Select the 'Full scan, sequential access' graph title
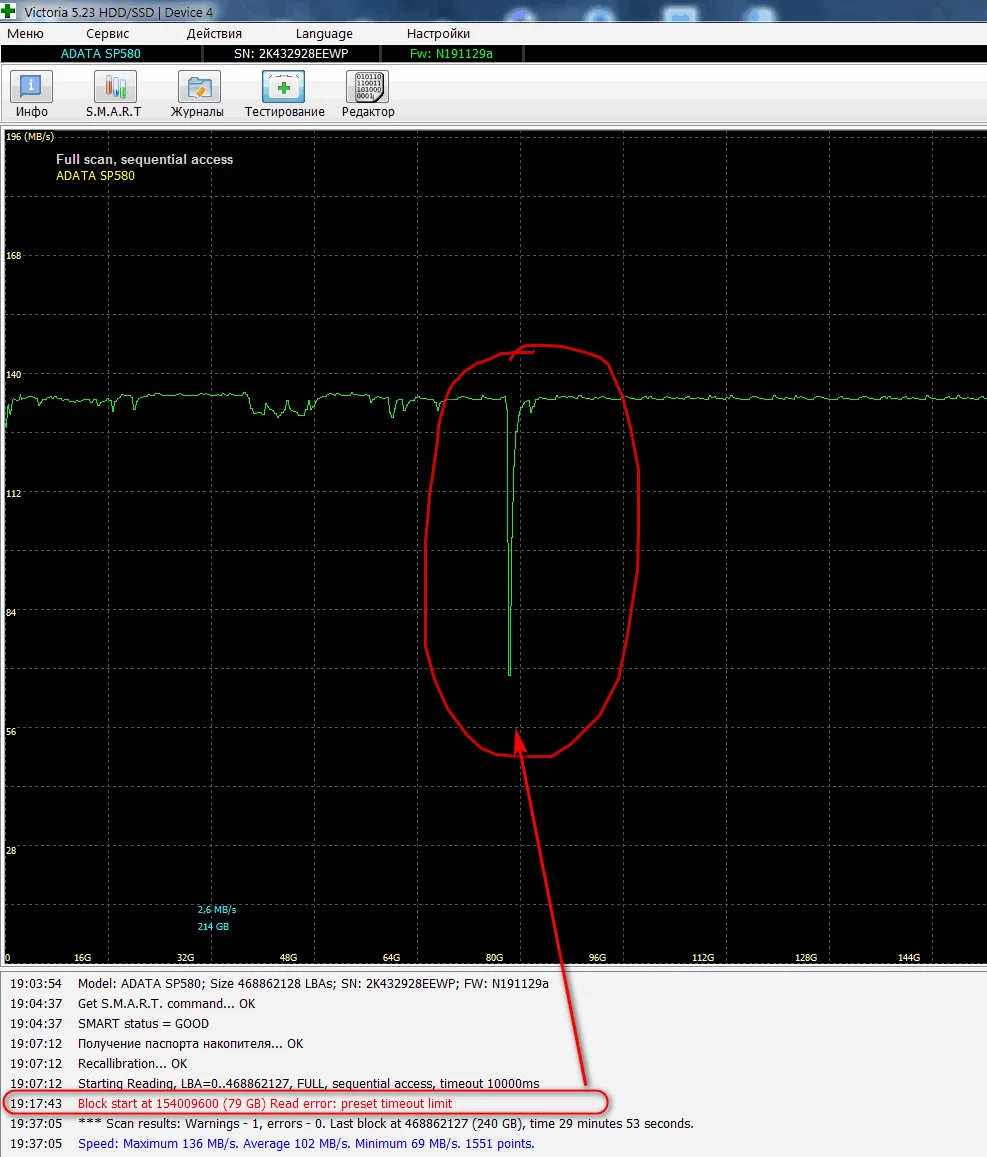Image resolution: width=987 pixels, height=1157 pixels. 145,159
